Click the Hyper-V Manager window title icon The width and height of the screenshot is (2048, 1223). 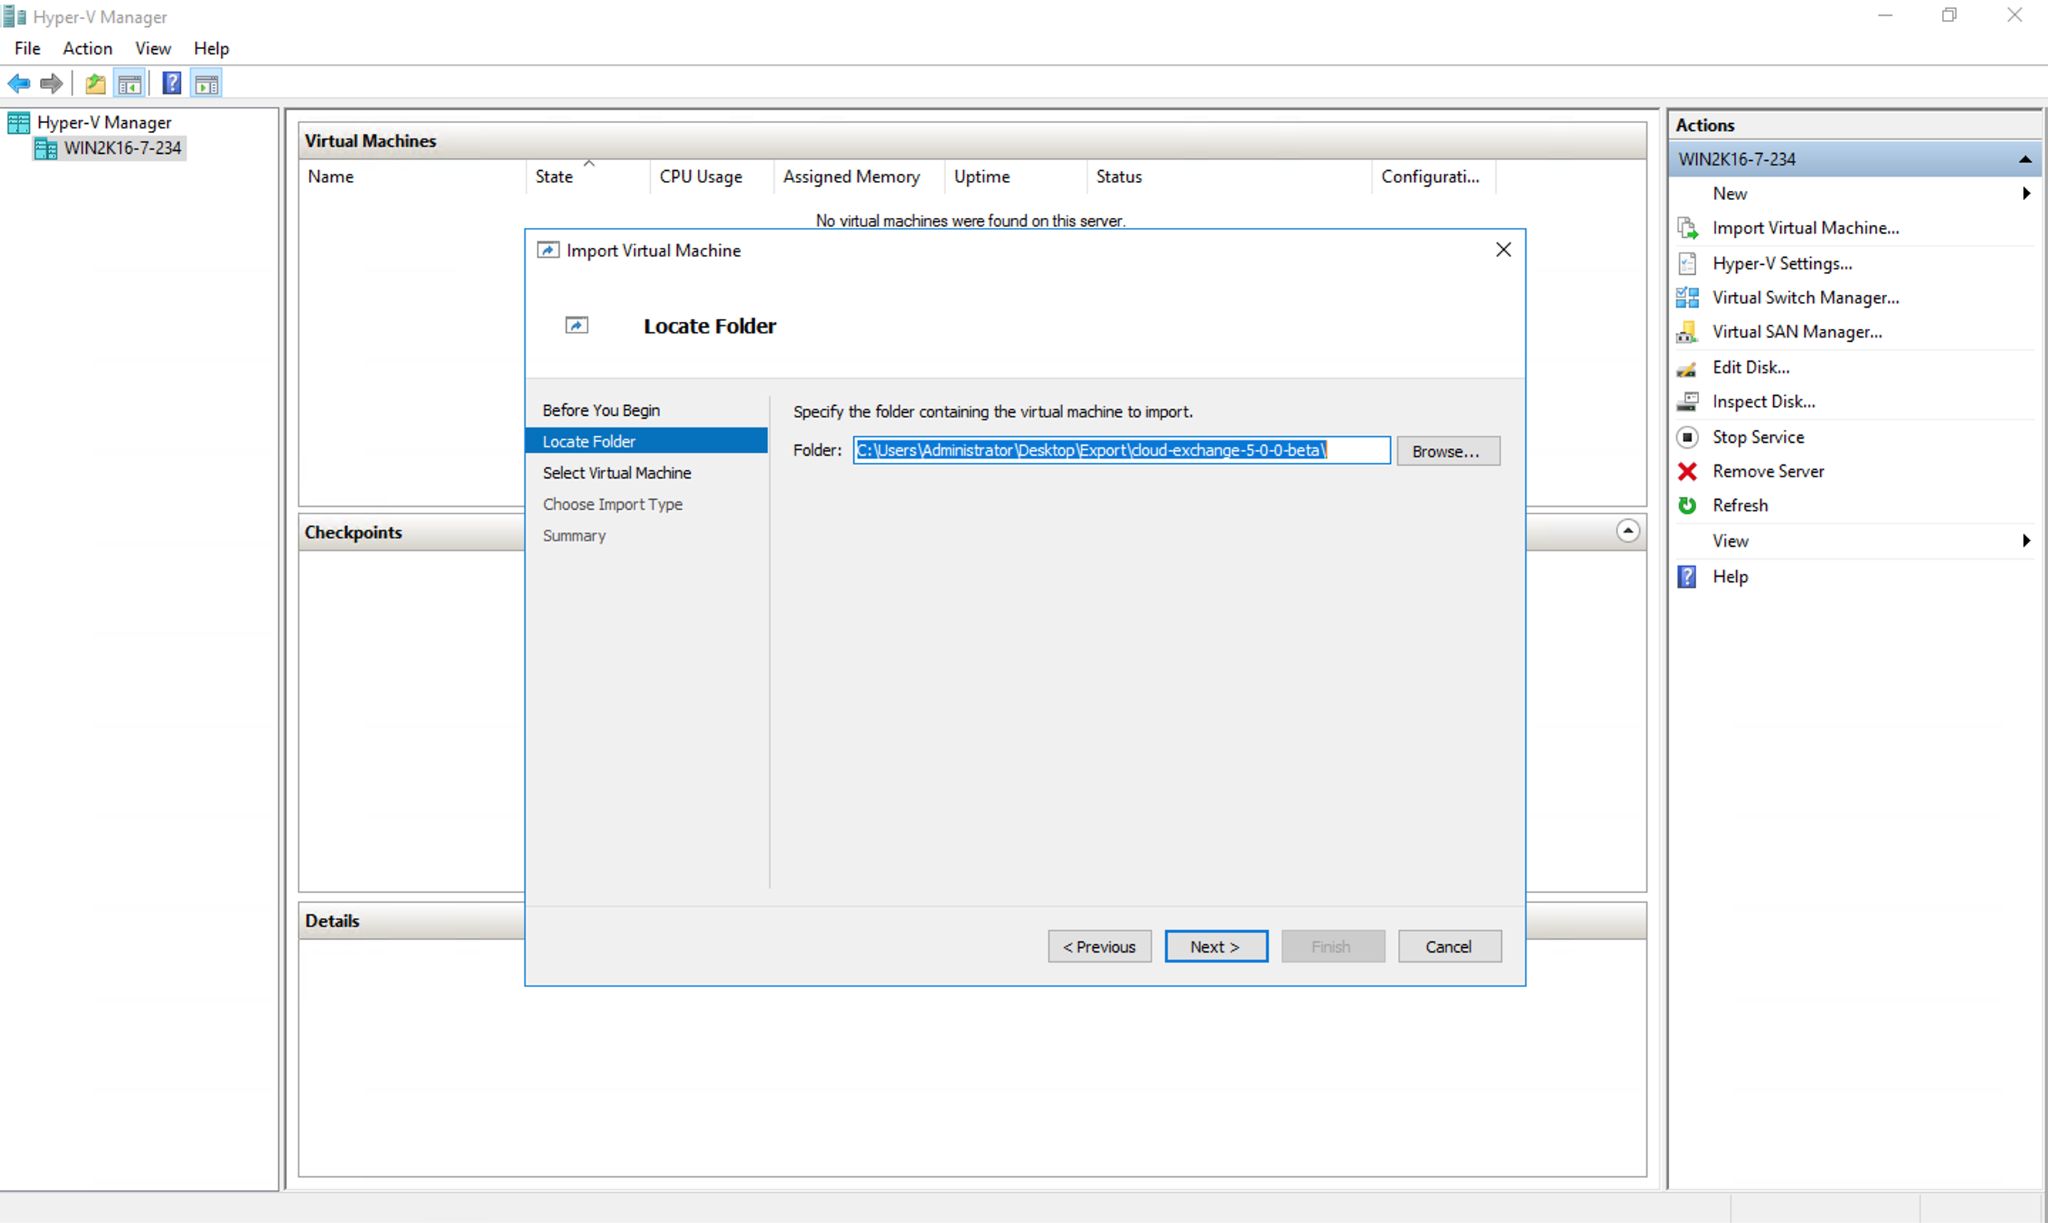[x=14, y=16]
